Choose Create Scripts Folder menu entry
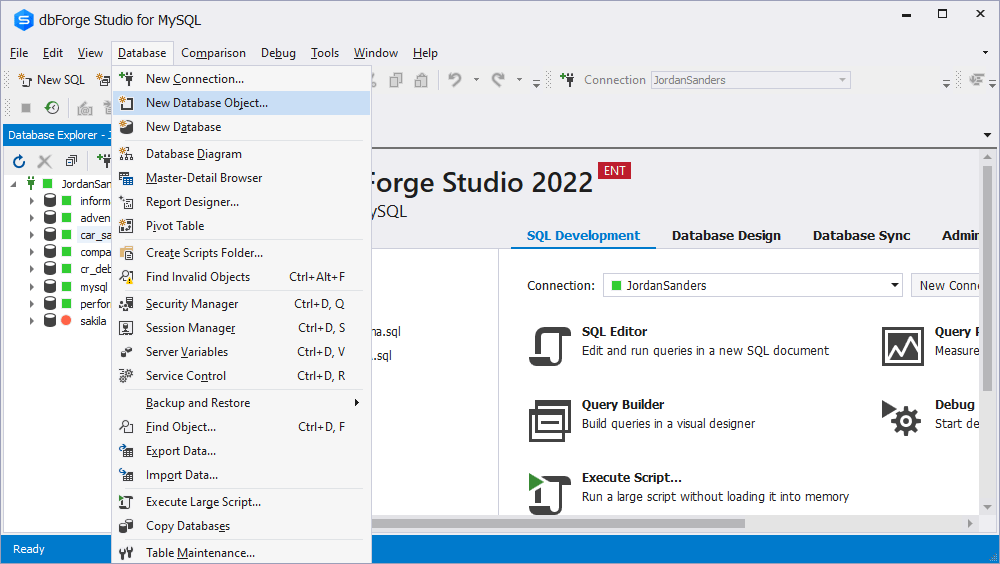This screenshot has width=1000, height=564. [x=241, y=253]
